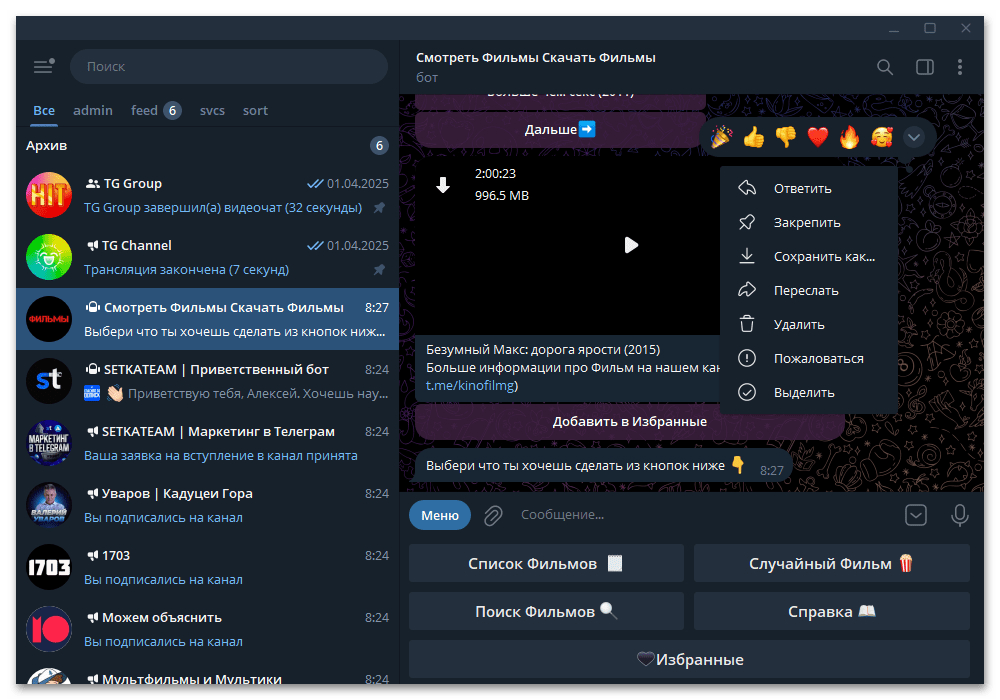Open the svcs folder tab
This screenshot has width=1000, height=700.
click(x=212, y=110)
